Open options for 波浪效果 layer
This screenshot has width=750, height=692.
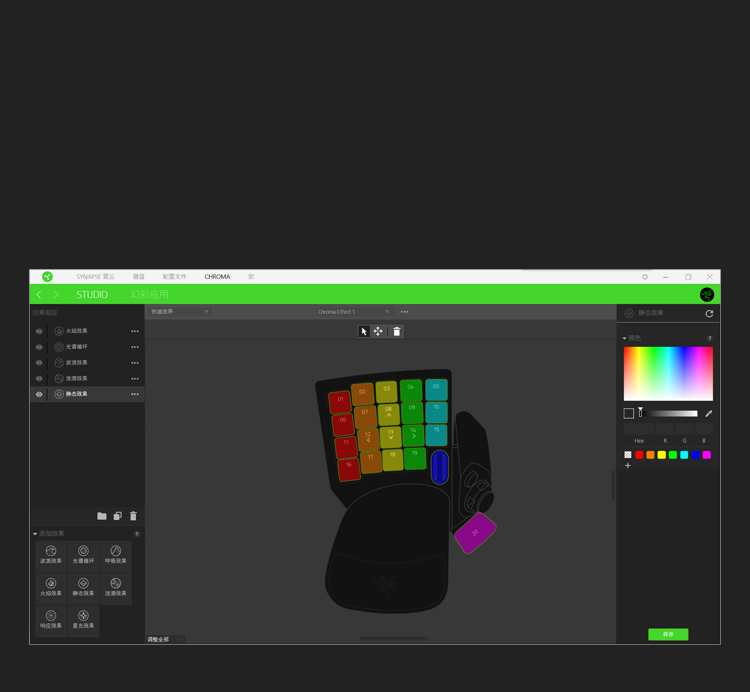(x=135, y=362)
